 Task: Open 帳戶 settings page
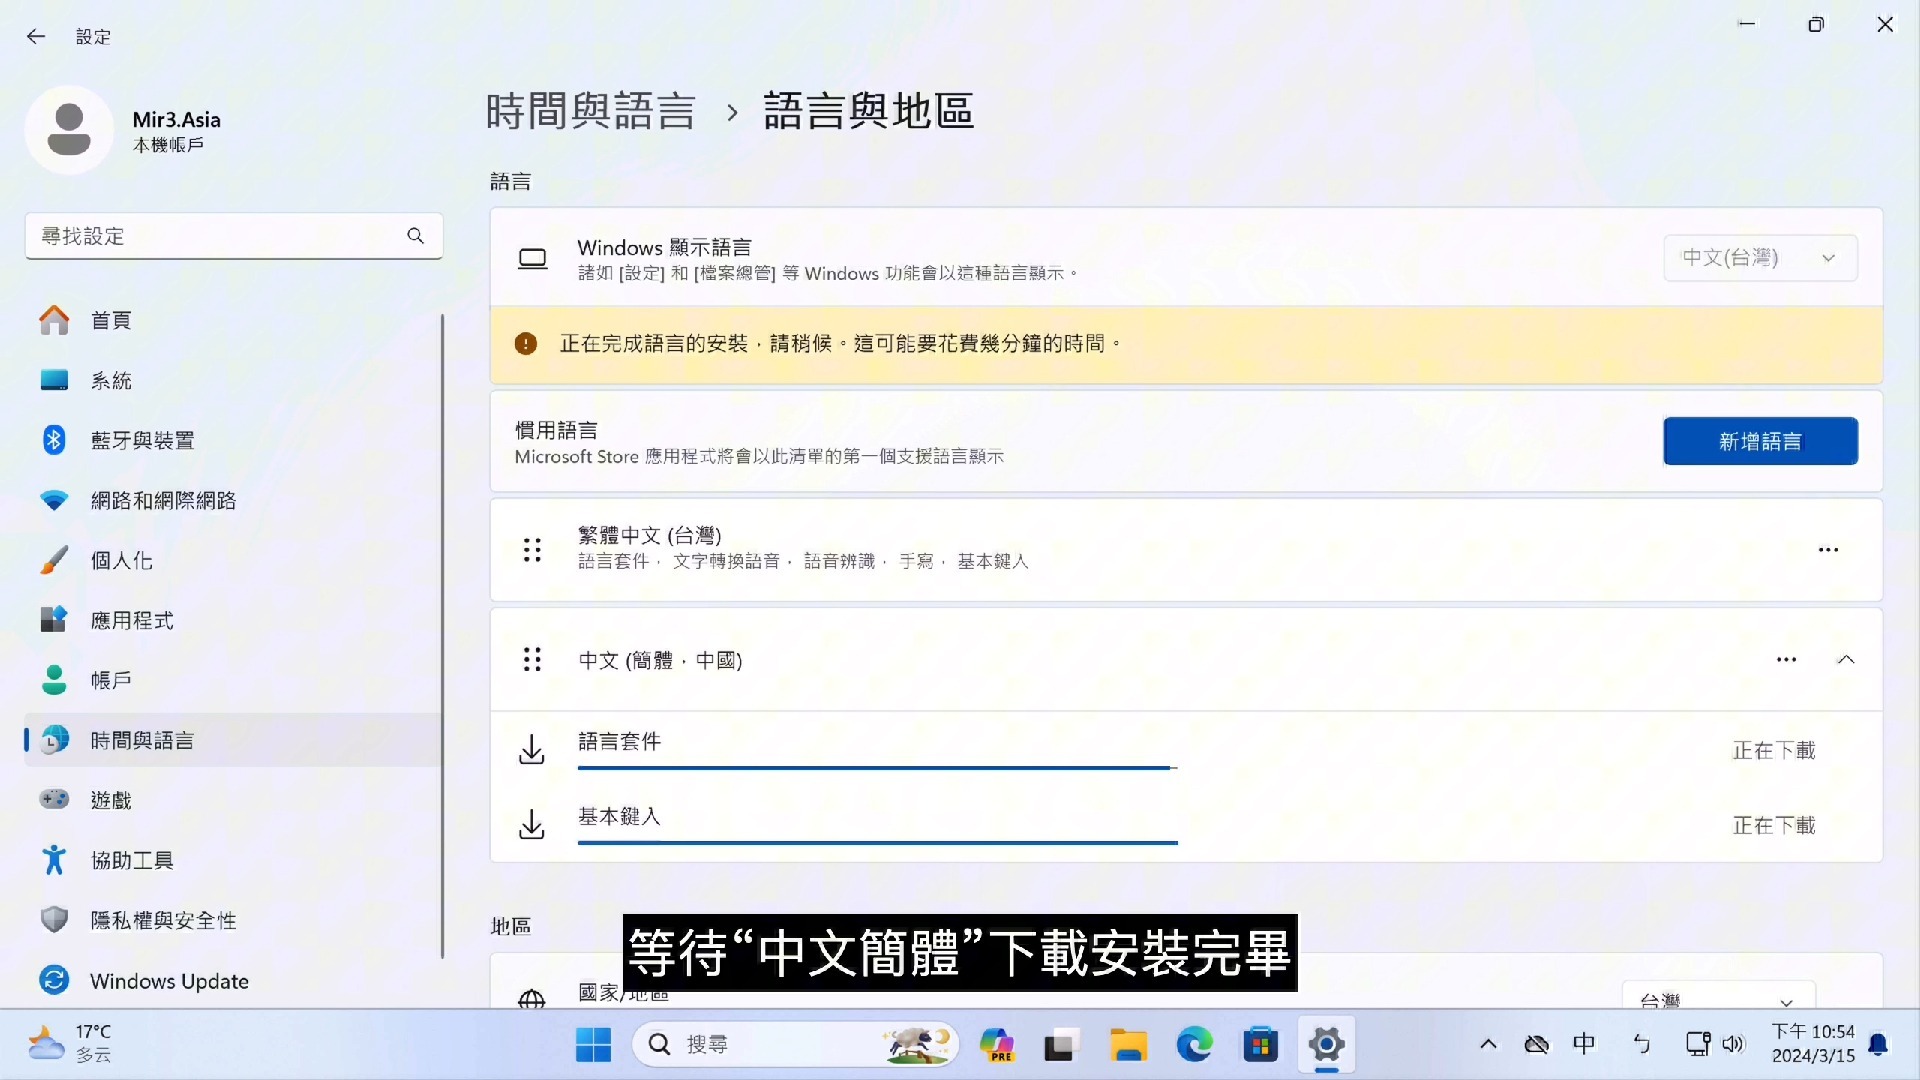pos(112,680)
